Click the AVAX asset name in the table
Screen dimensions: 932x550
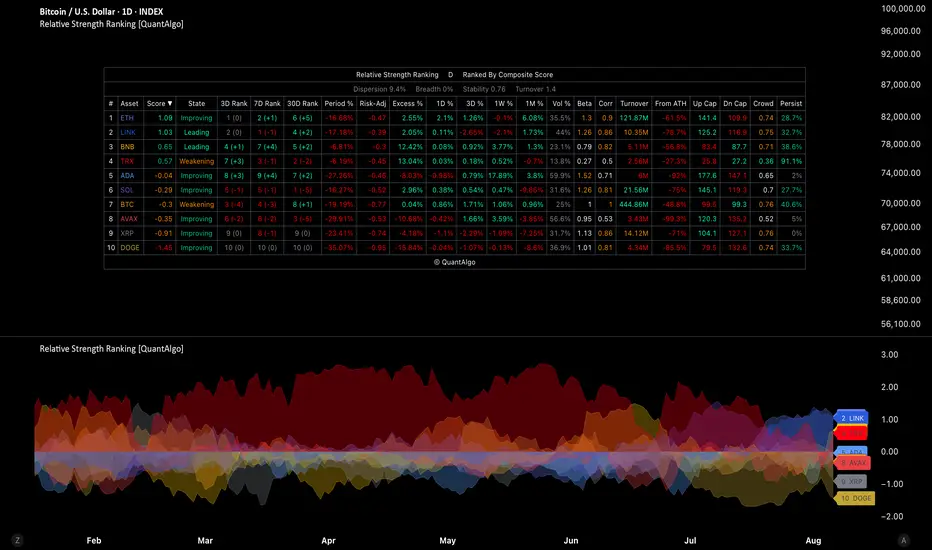pos(129,219)
